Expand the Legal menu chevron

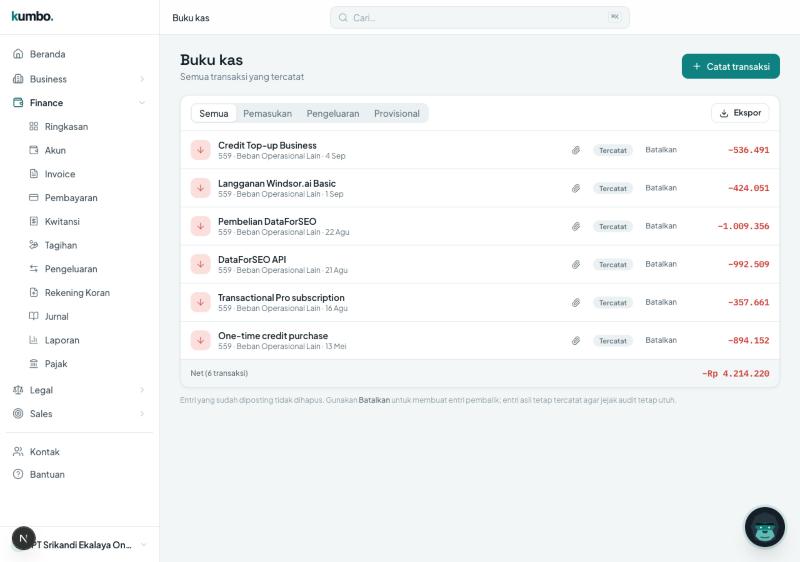pyautogui.click(x=142, y=390)
